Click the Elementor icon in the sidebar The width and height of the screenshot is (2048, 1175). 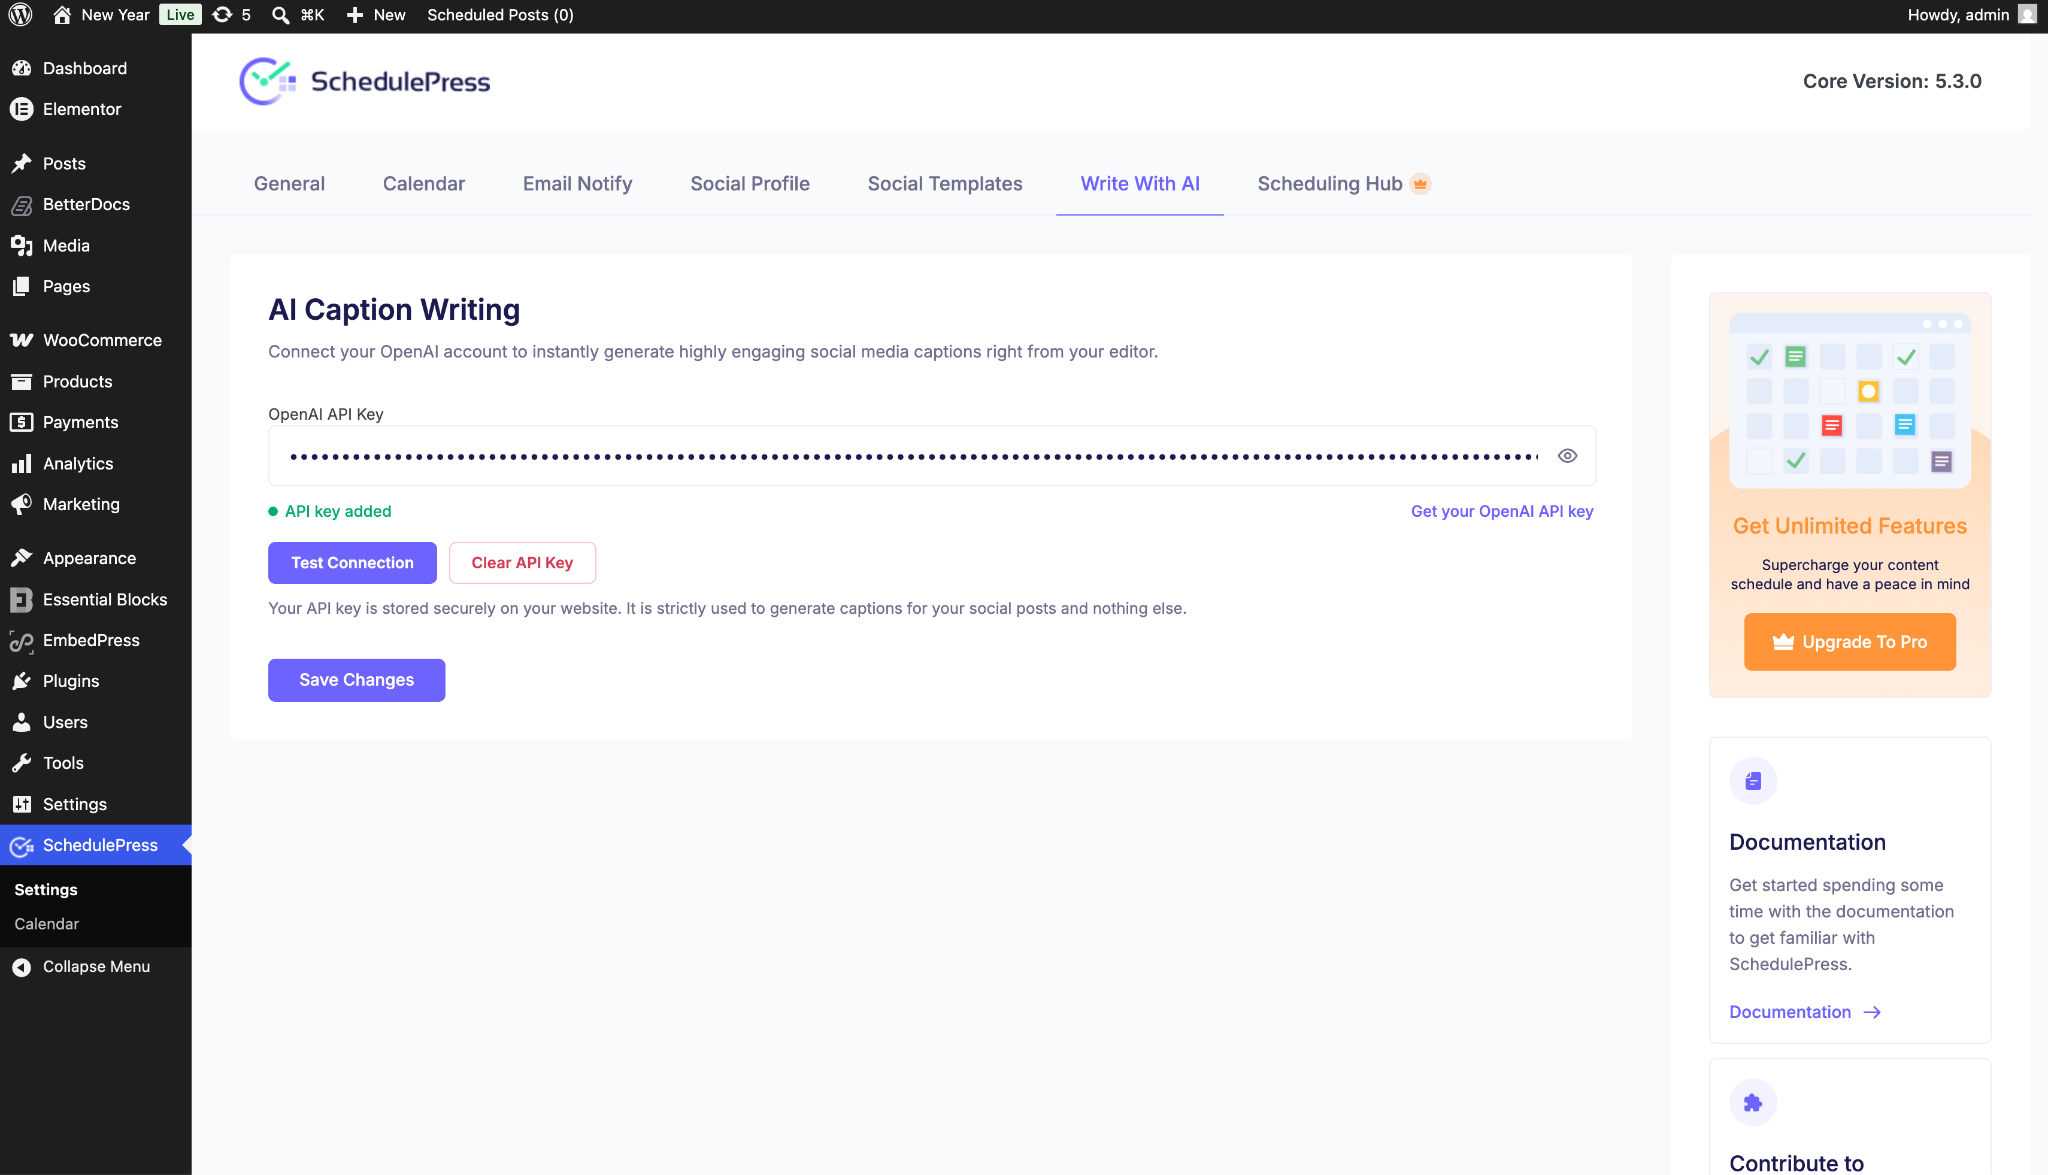(21, 109)
